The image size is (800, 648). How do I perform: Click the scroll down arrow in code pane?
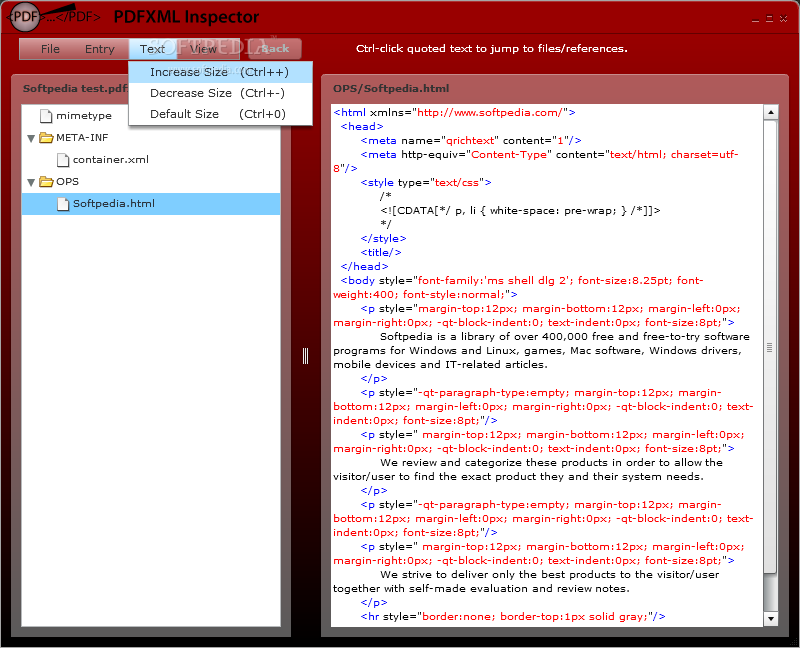pyautogui.click(x=770, y=618)
